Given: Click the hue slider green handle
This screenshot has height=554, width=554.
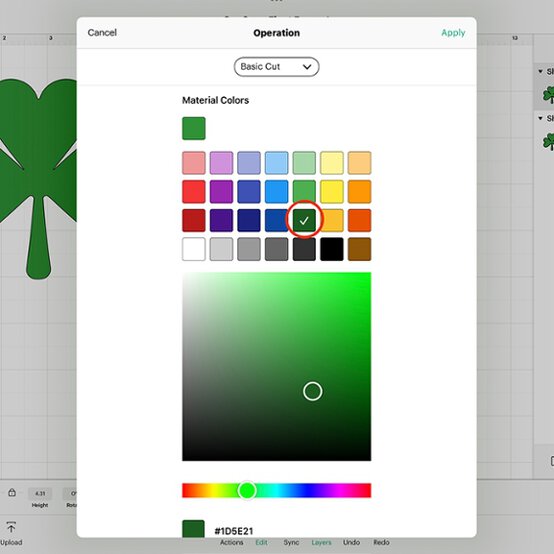Looking at the screenshot, I should click(247, 490).
